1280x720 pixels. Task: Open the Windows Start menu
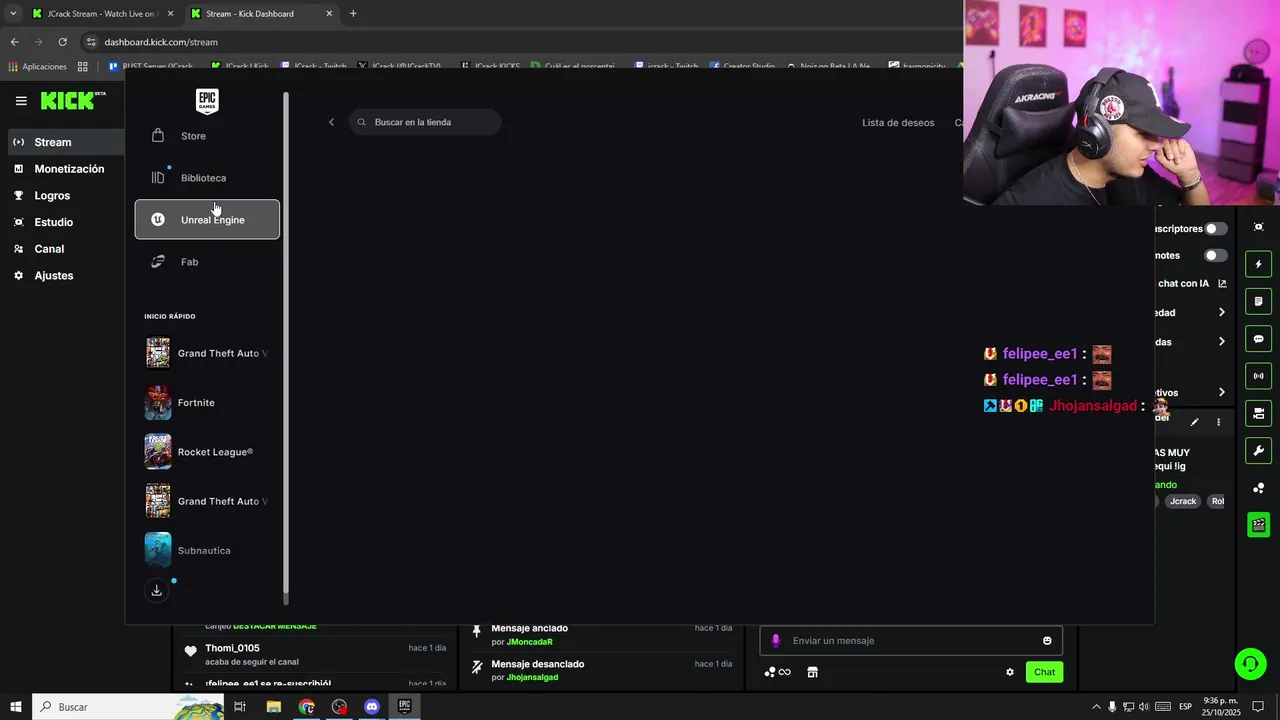coord(16,707)
